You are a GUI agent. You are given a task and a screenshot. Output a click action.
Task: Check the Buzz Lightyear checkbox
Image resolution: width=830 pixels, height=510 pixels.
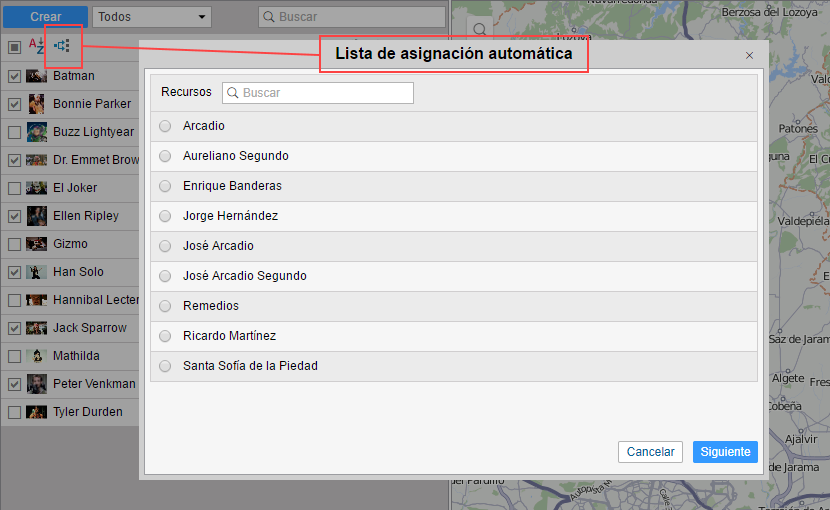point(14,132)
